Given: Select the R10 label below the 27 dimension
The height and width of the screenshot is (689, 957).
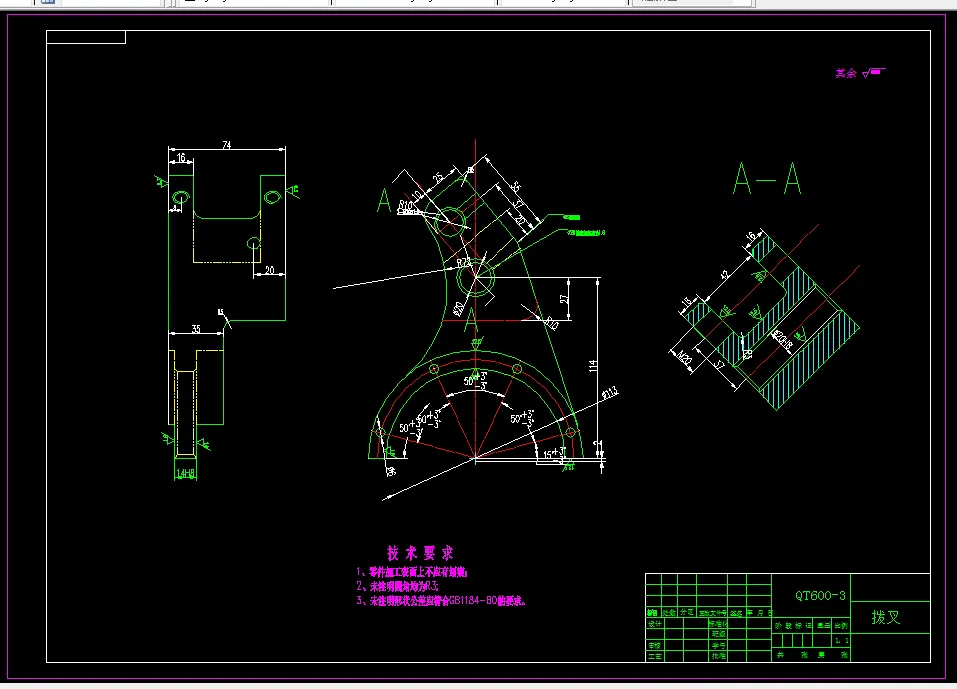Looking at the screenshot, I should point(551,322).
